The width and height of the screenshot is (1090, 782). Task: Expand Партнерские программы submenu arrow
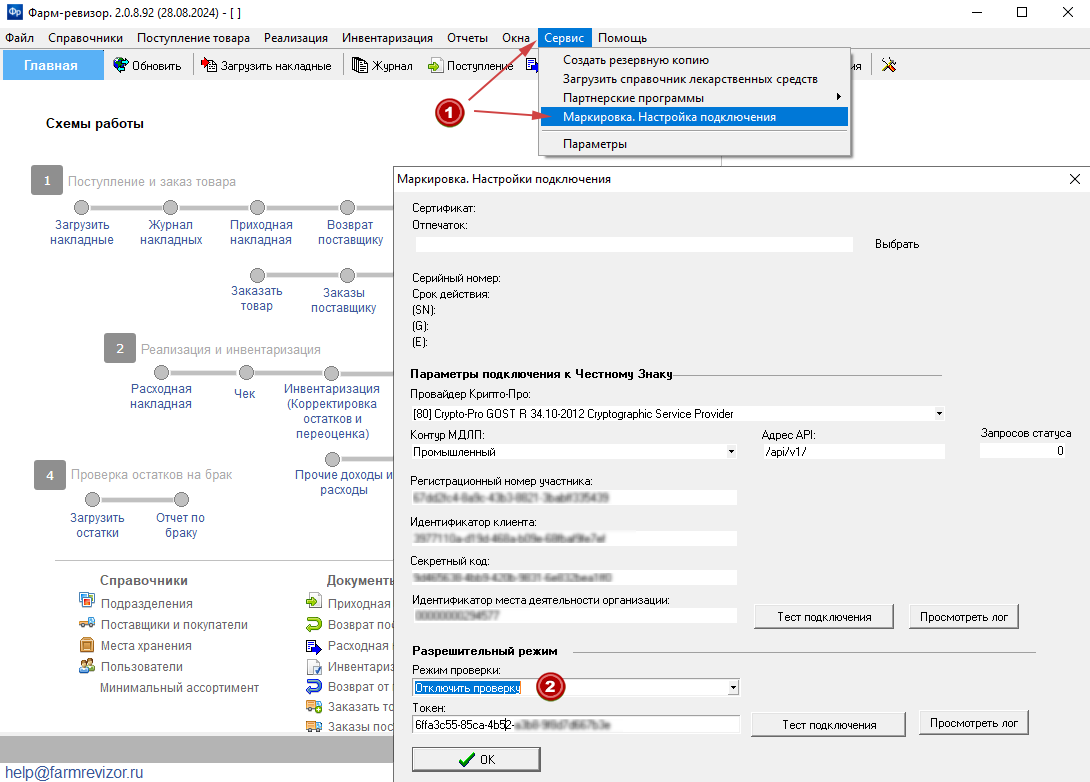click(x=839, y=97)
